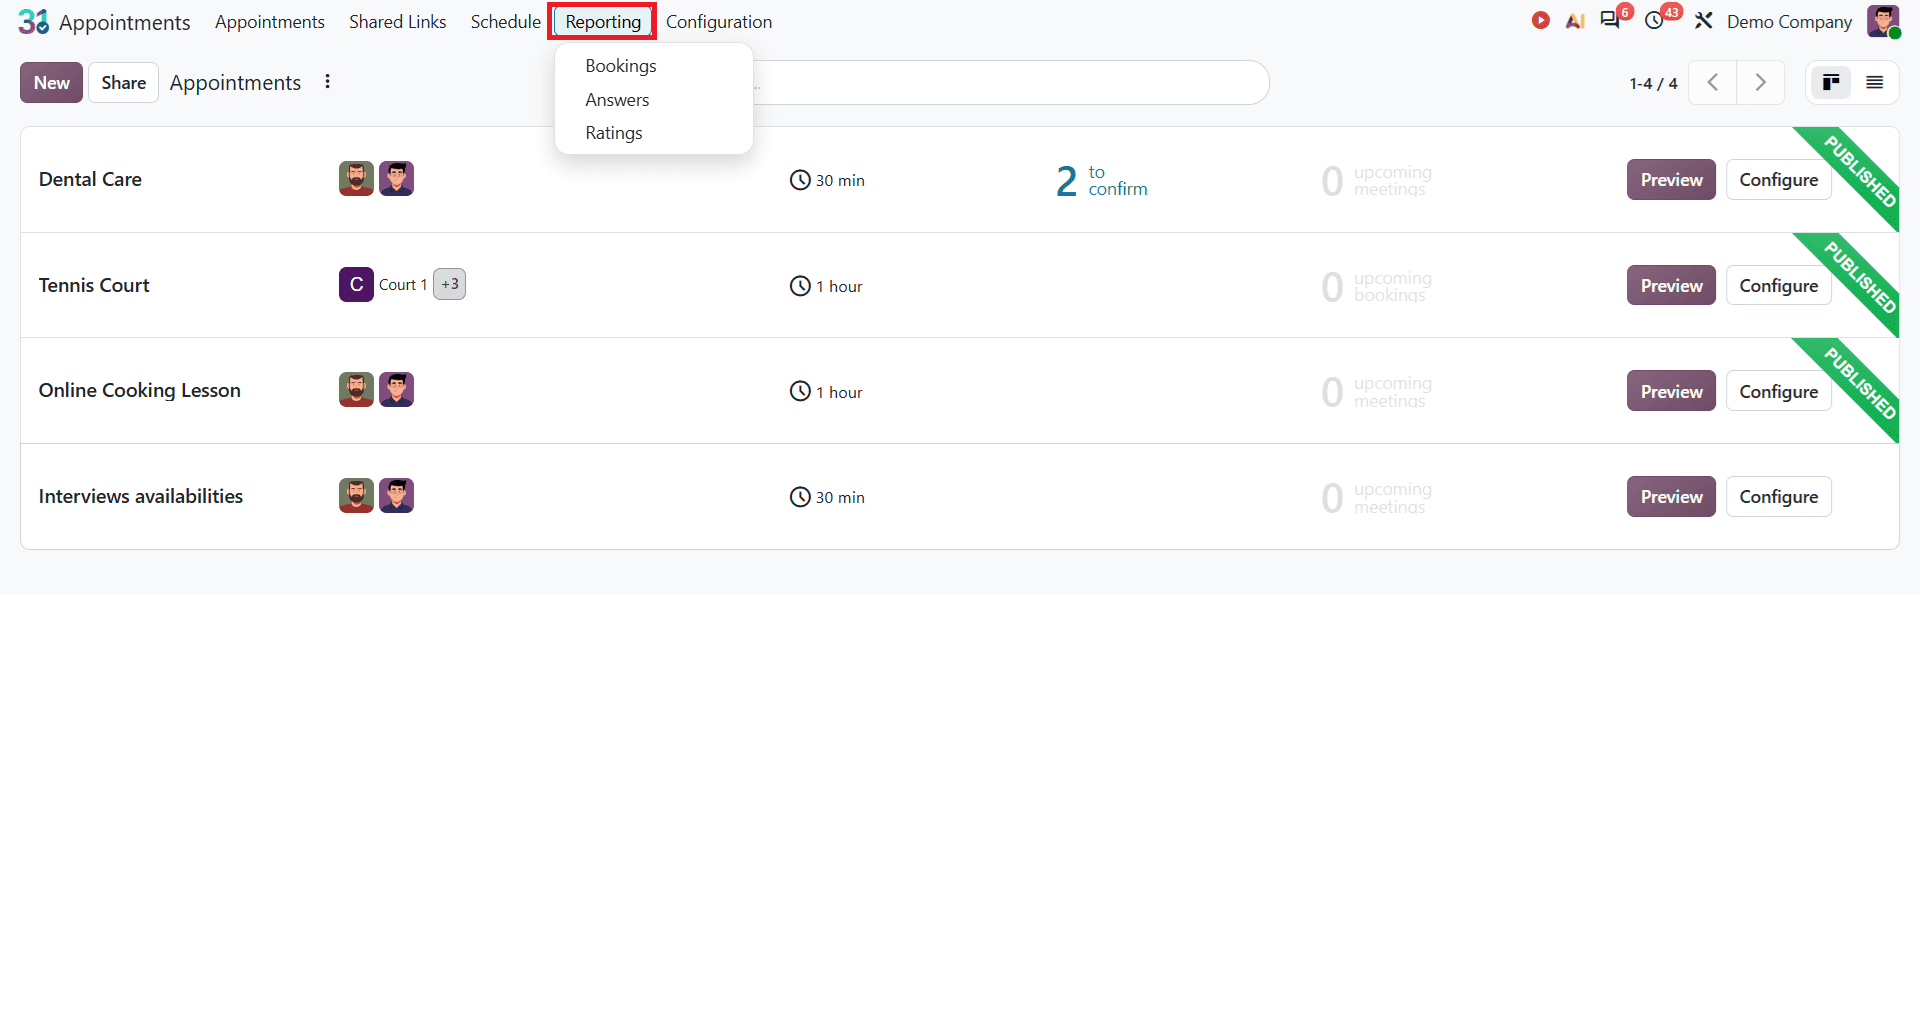The image size is (1920, 1032).
Task: Configure the Interviews availabilities appointment
Action: [x=1778, y=497]
